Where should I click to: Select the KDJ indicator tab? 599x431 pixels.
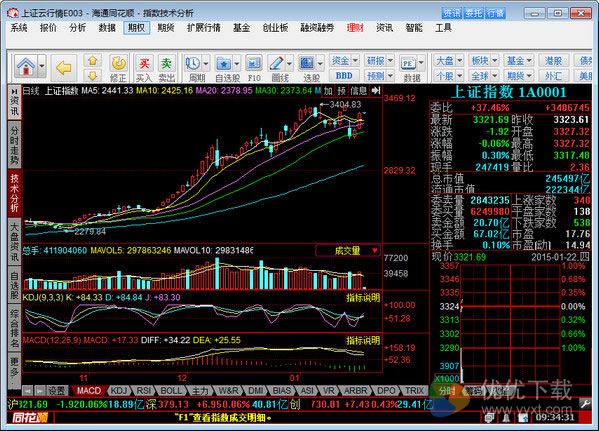(x=119, y=391)
